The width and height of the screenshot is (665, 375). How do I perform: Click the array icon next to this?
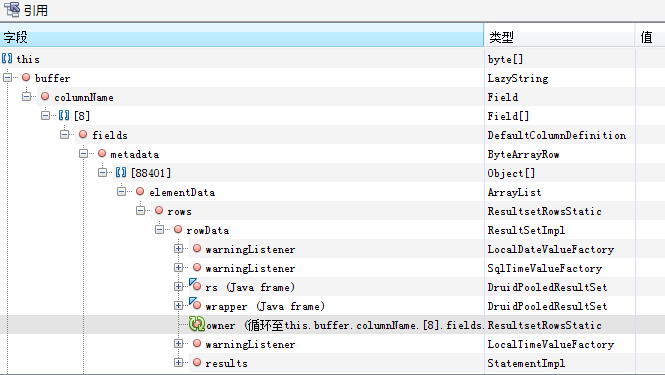pos(7,59)
